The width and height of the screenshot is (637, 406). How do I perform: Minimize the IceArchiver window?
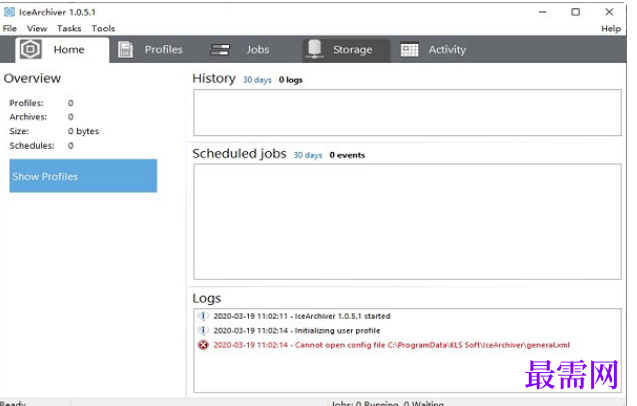(542, 12)
